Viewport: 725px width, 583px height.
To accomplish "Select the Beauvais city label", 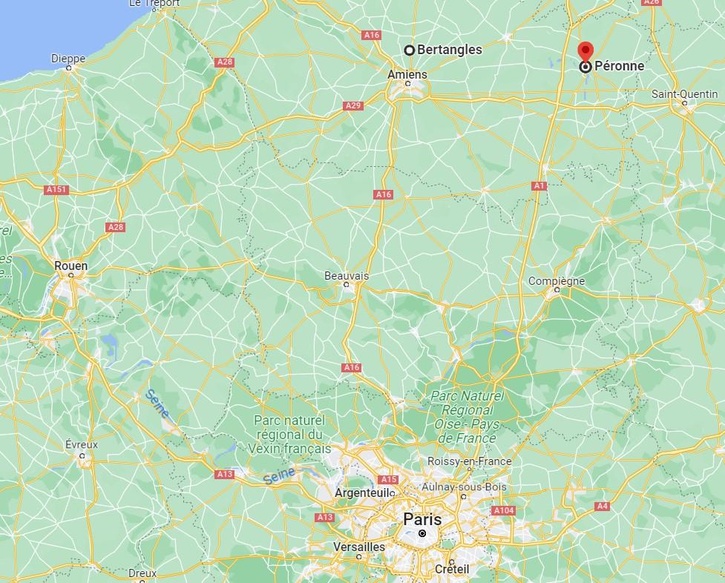I will click(346, 276).
